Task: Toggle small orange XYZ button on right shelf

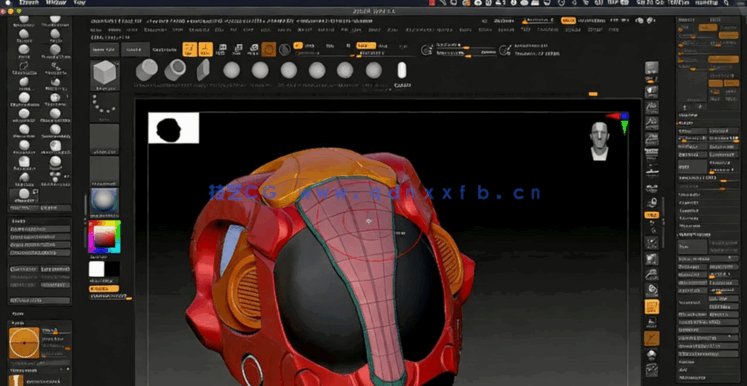Action: 651,215
